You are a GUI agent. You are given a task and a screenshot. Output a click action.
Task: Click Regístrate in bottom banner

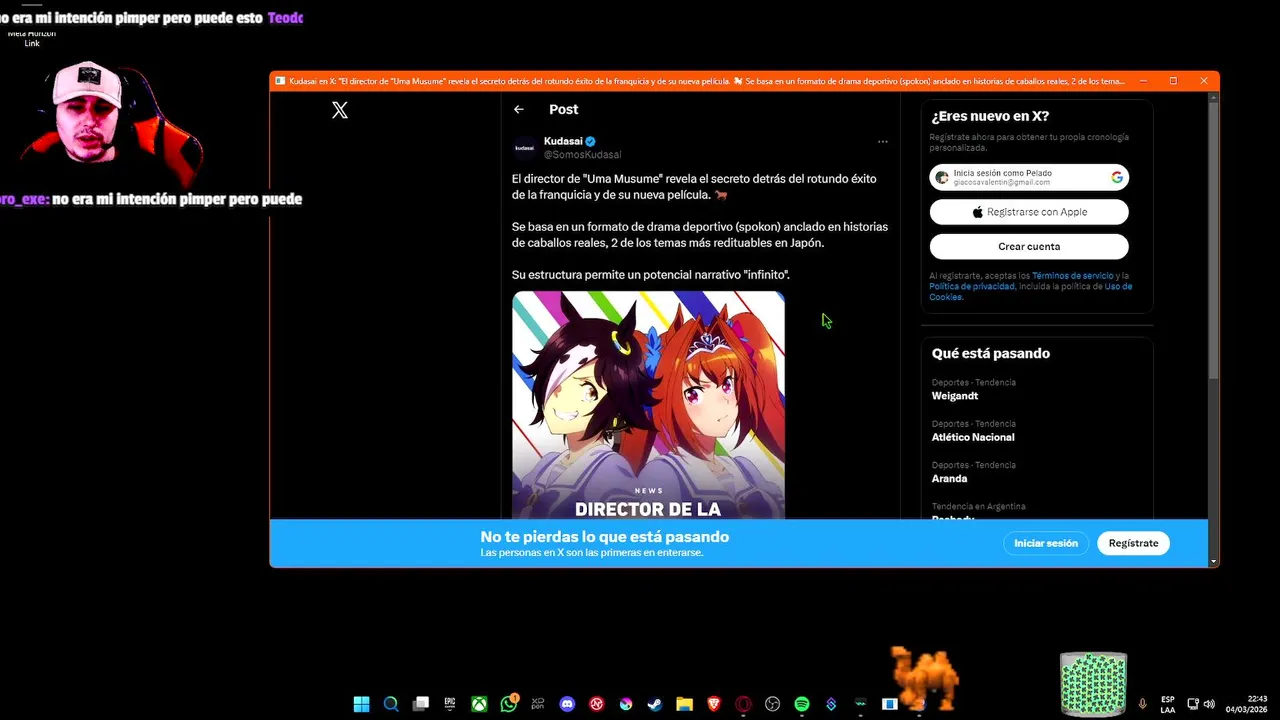coord(1133,543)
